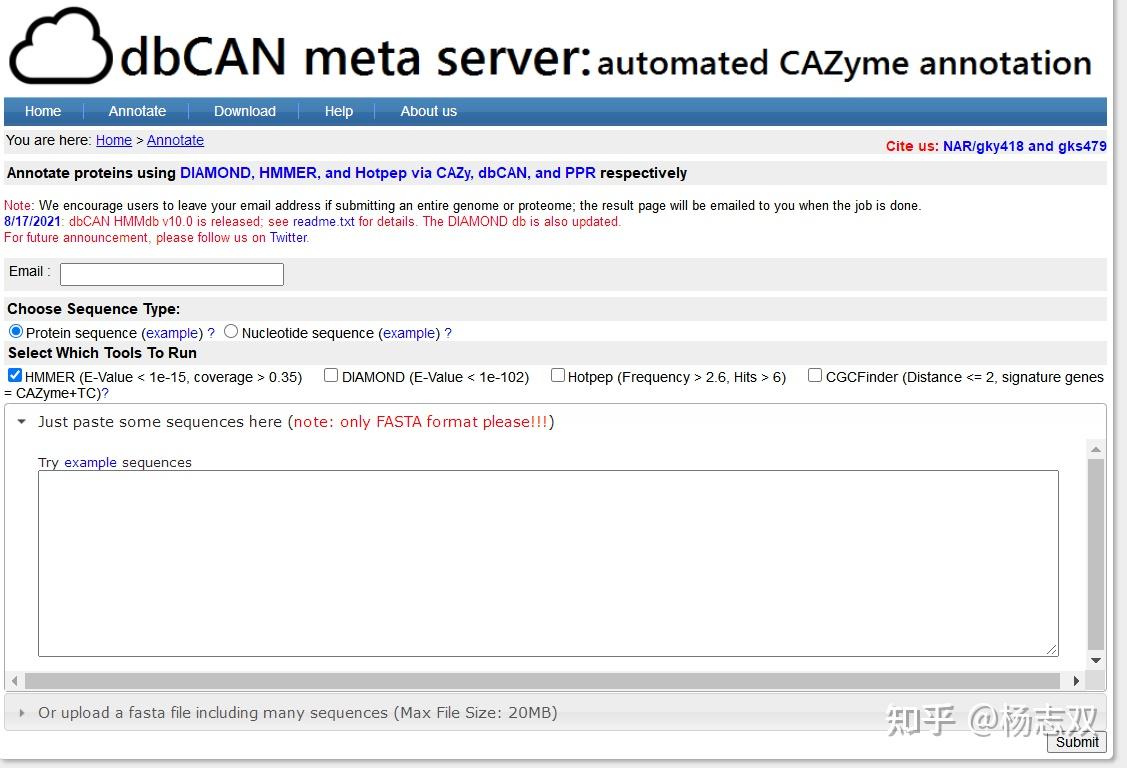Screen dimensions: 1127x768
Task: Open the Help page
Action: pos(338,111)
